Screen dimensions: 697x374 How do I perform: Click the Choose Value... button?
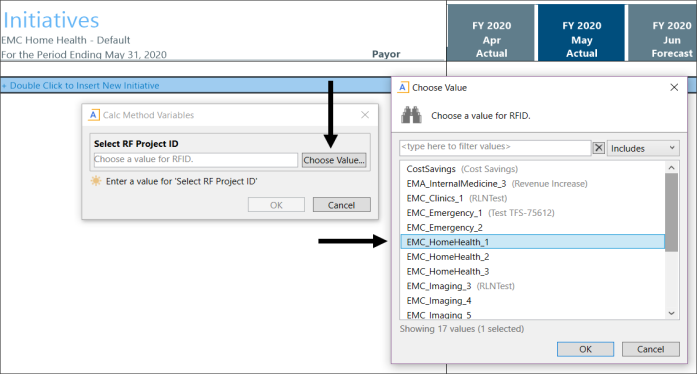[x=334, y=160]
